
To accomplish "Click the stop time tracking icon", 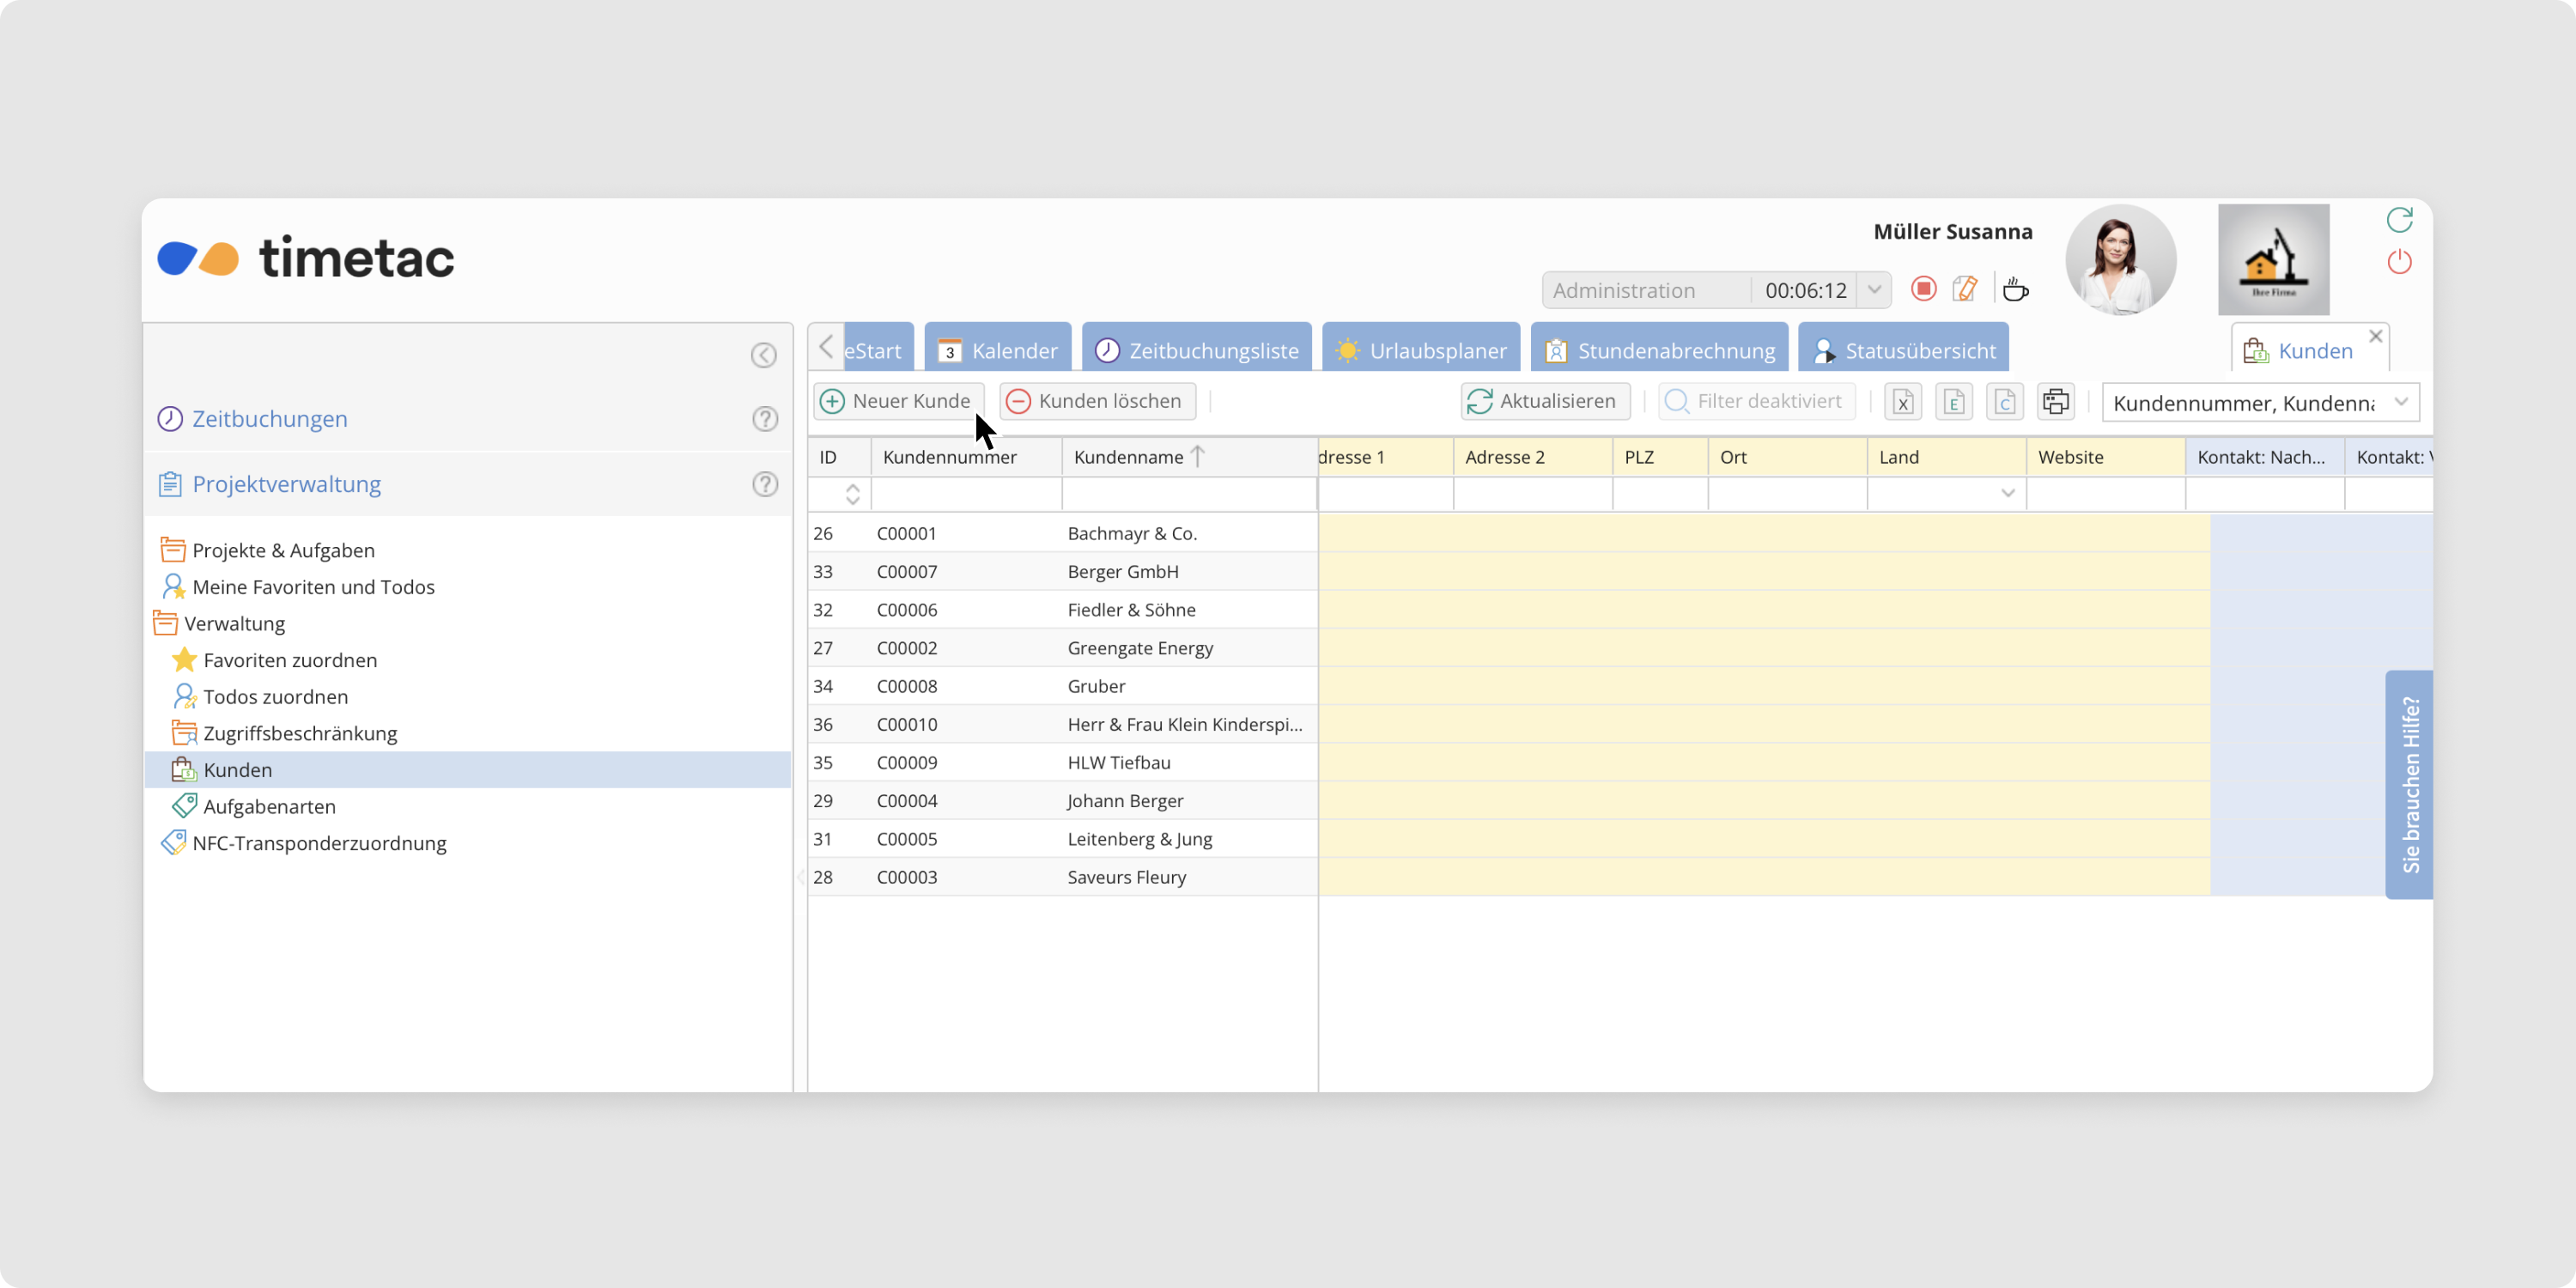I will click(1923, 289).
